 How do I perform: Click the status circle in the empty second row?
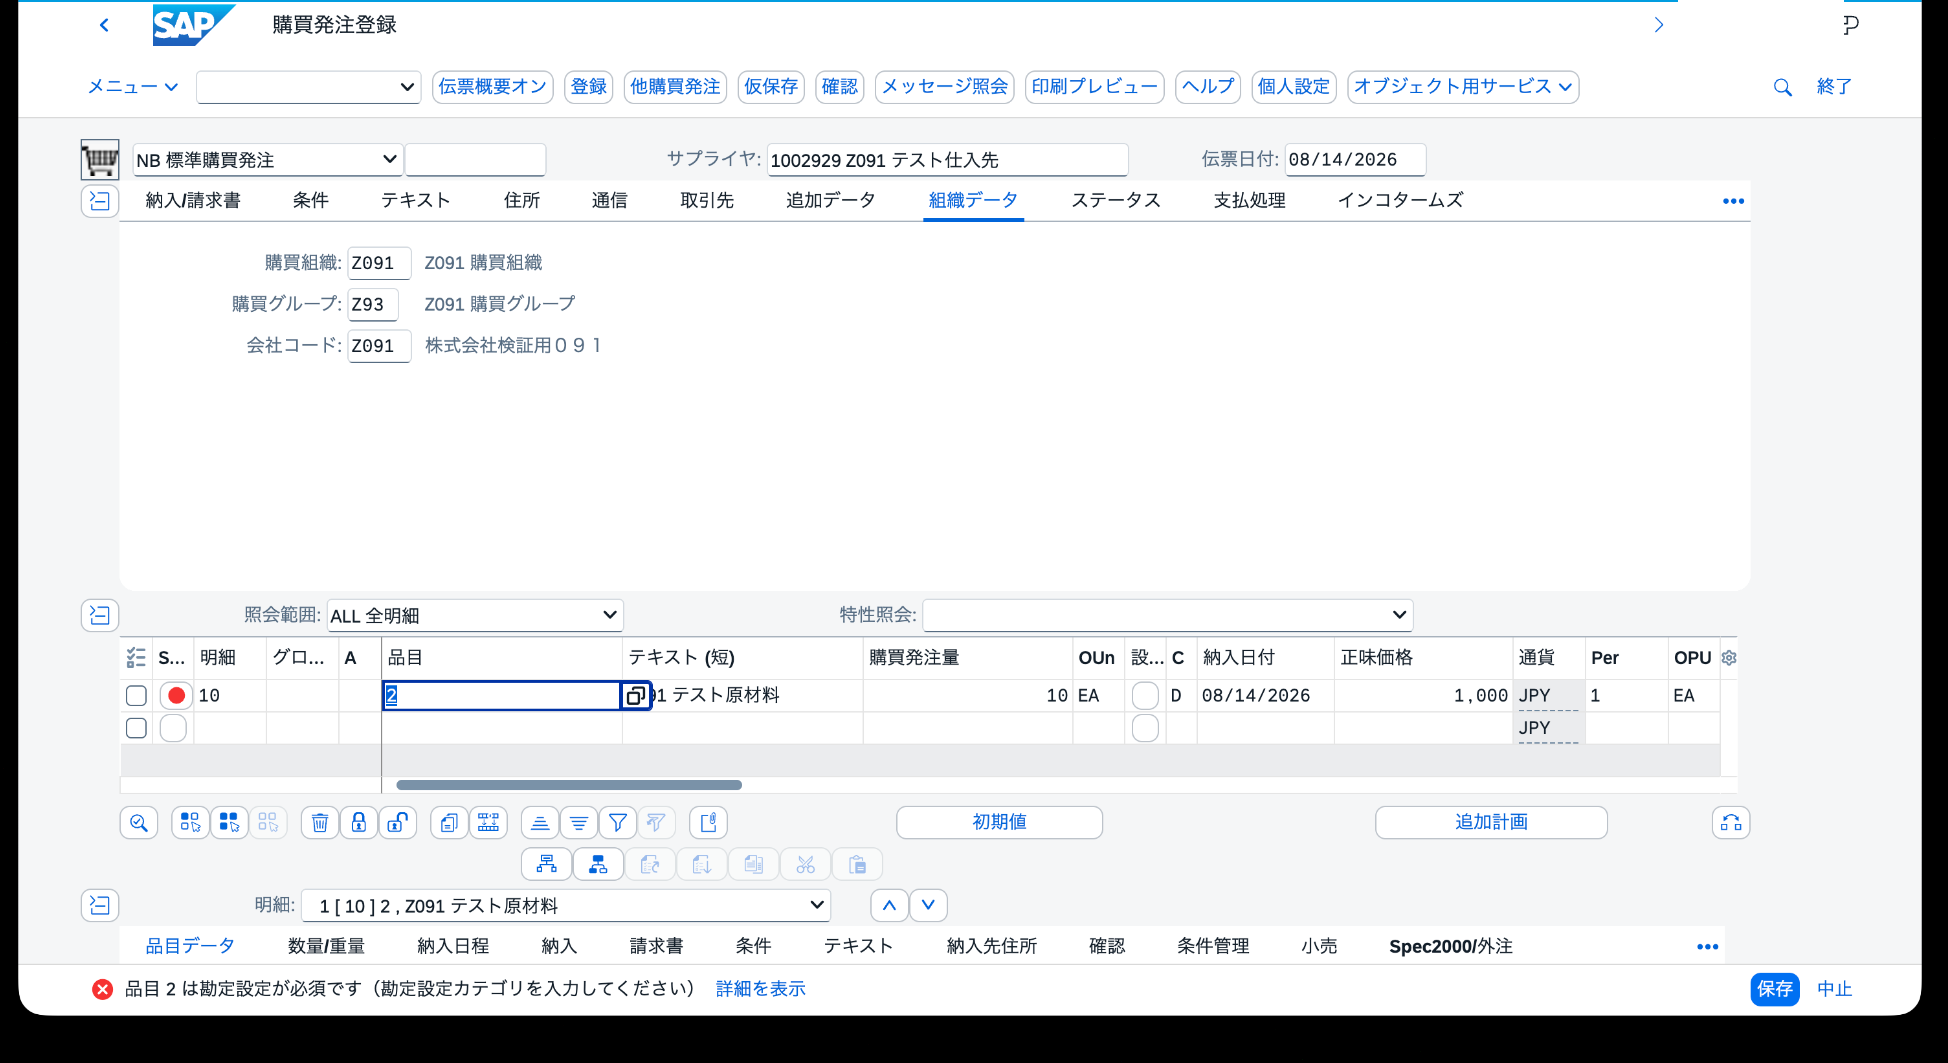point(174,728)
